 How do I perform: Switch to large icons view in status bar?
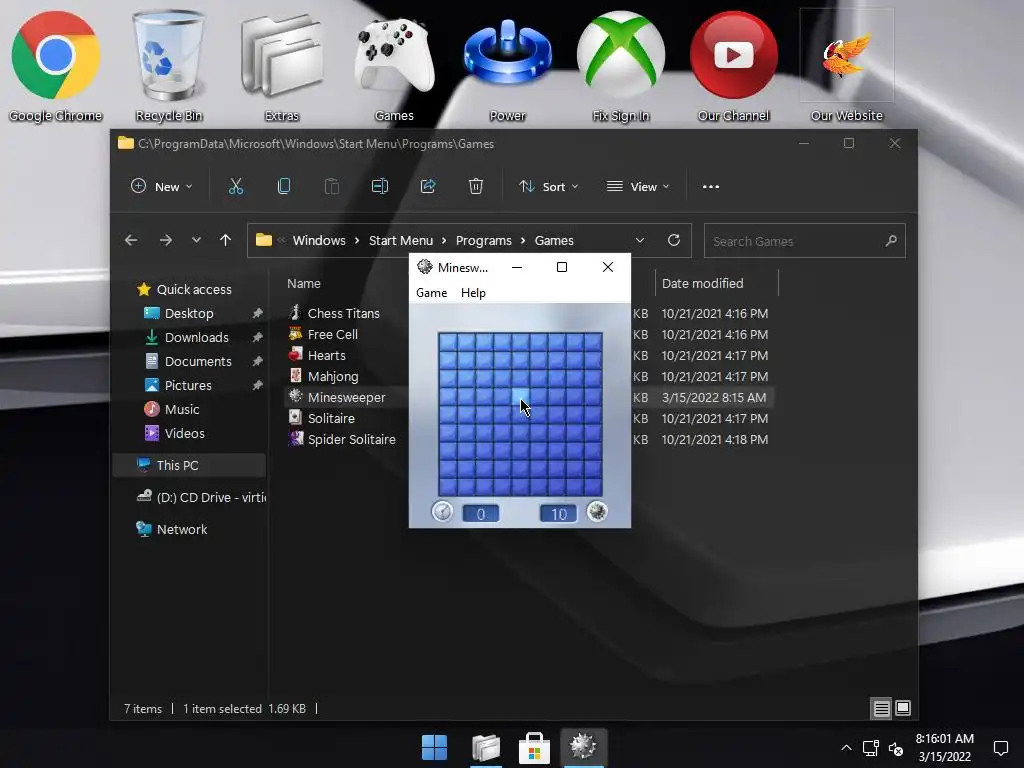[903, 709]
